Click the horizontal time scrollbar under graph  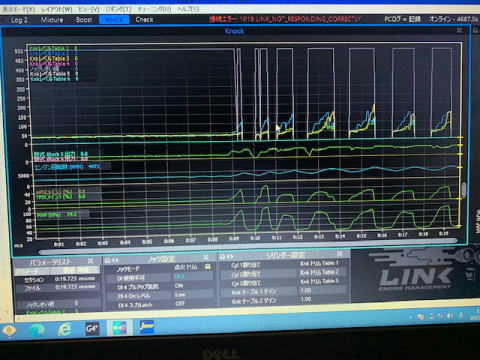coord(248,242)
